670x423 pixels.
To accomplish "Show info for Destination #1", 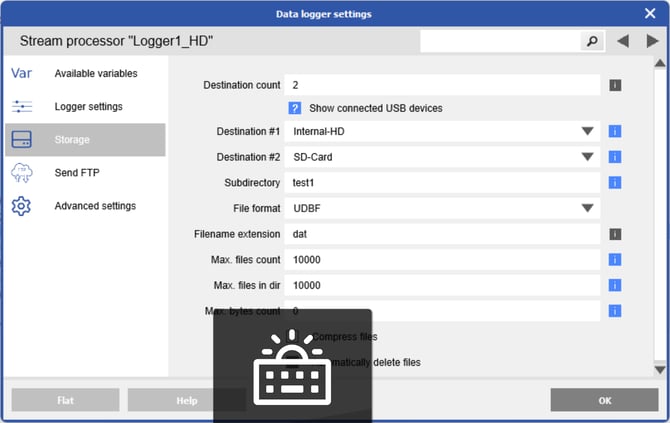I will pyautogui.click(x=615, y=131).
